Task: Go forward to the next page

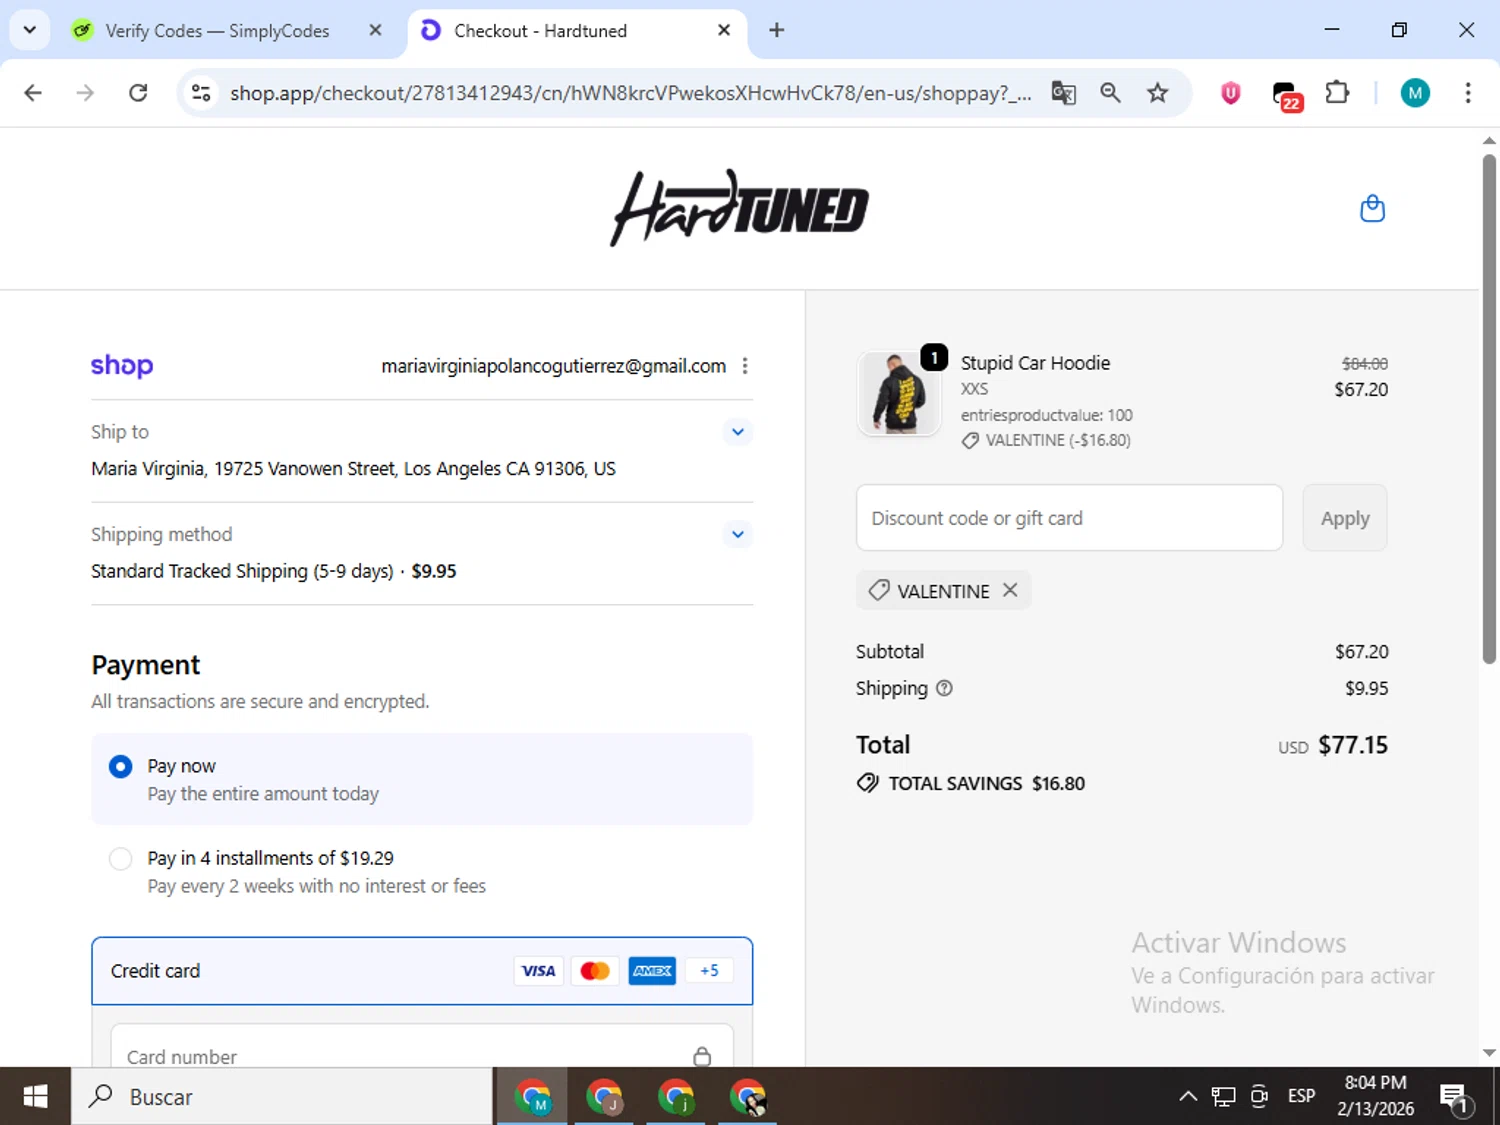Action: pos(85,93)
